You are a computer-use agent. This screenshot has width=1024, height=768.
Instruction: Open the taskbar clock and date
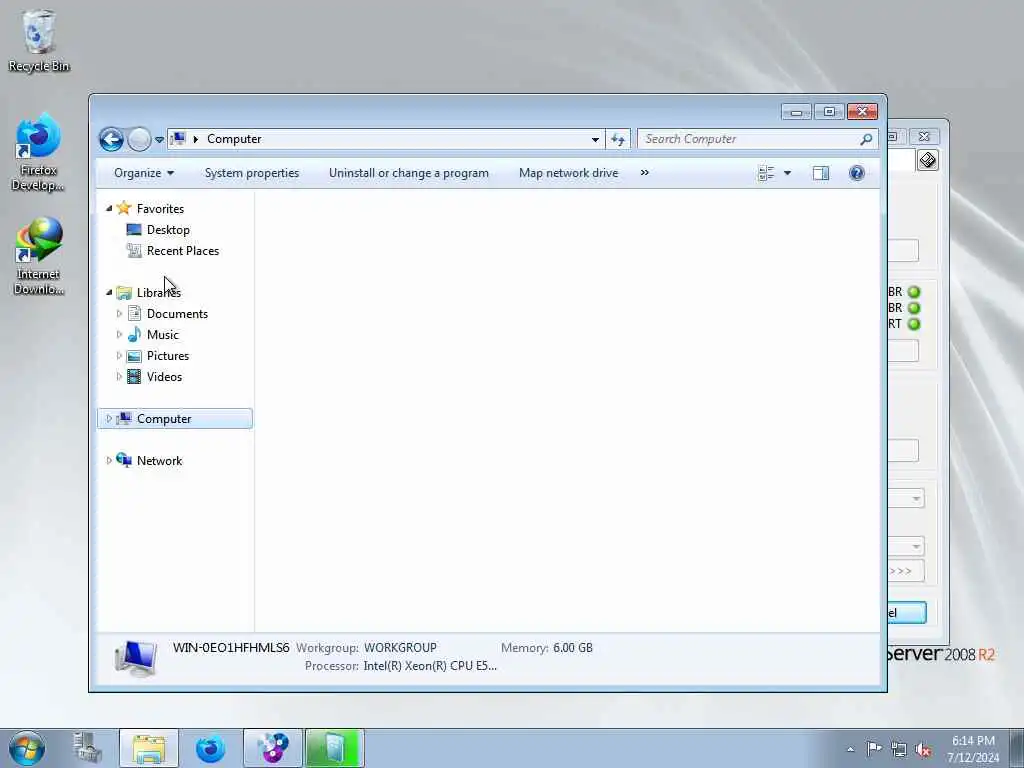click(x=973, y=749)
